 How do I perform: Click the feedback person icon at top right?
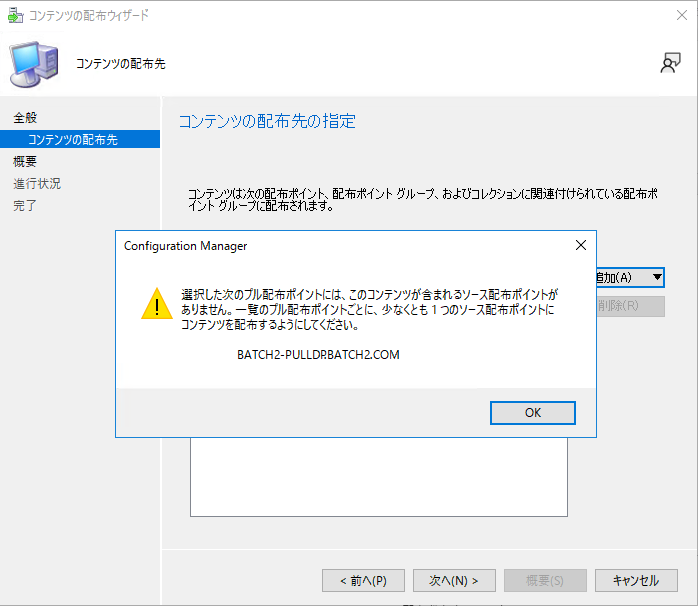point(670,63)
